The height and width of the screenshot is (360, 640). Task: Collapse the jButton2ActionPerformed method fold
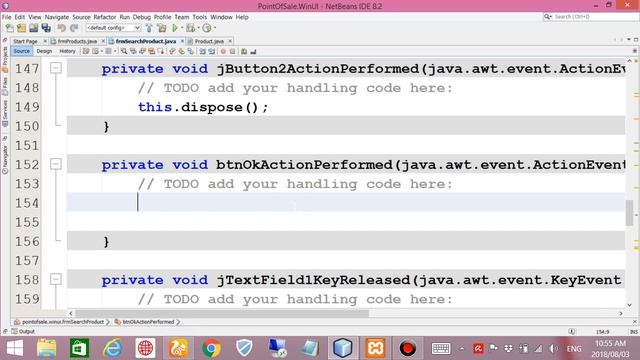(56, 68)
